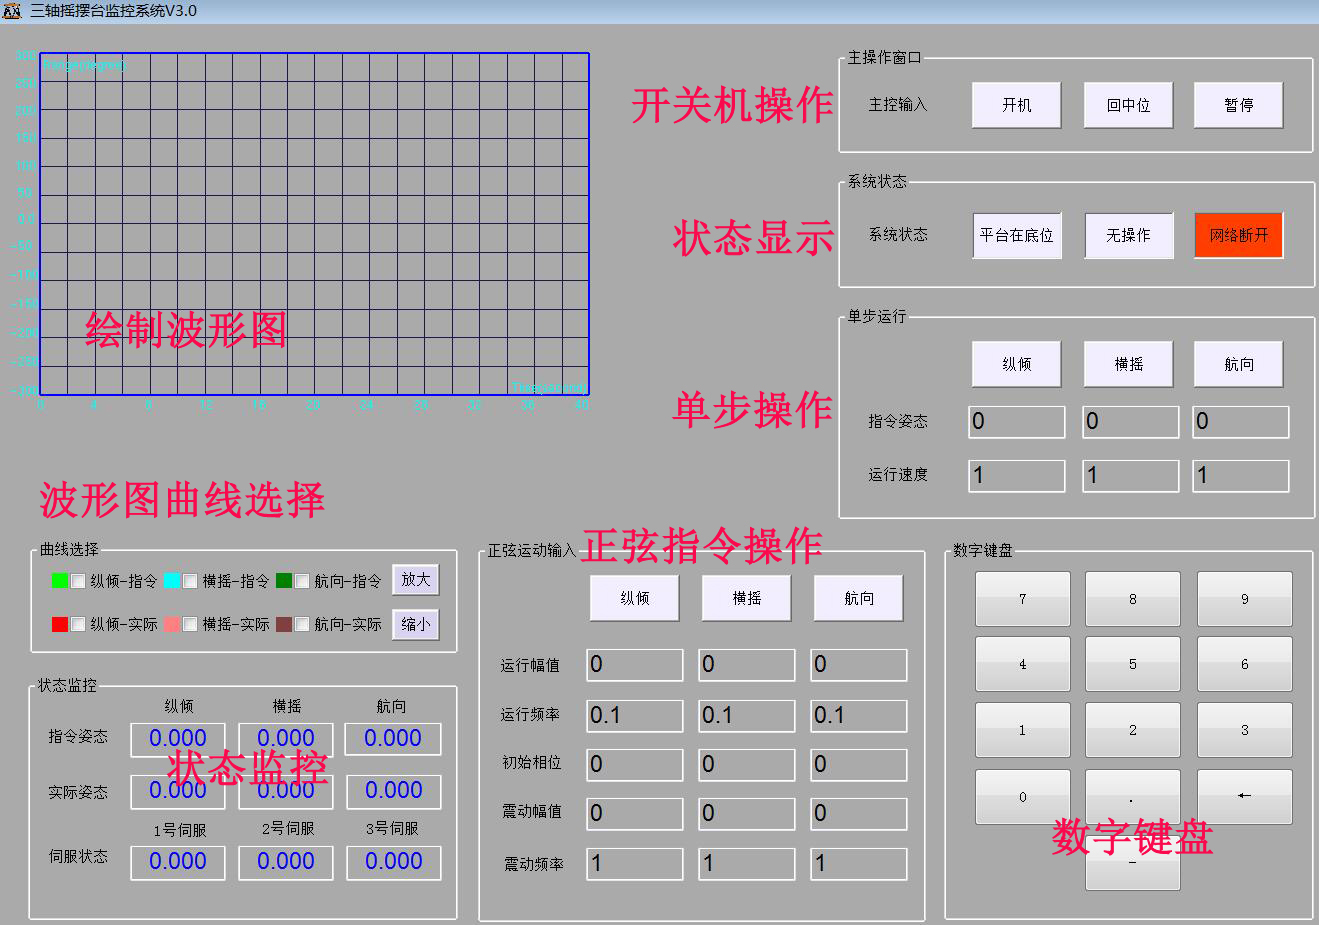The image size is (1319, 925).
Task: Click 航向 button under 正弦运动输入
Action: [857, 597]
